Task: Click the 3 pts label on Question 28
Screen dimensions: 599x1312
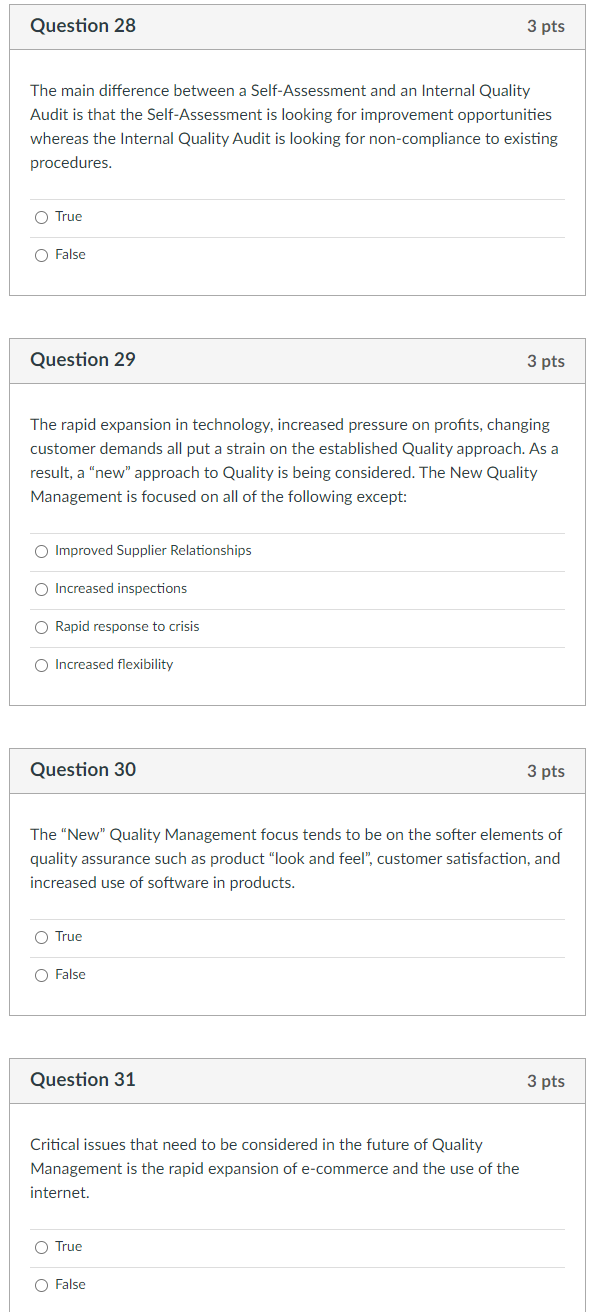Action: (x=546, y=26)
